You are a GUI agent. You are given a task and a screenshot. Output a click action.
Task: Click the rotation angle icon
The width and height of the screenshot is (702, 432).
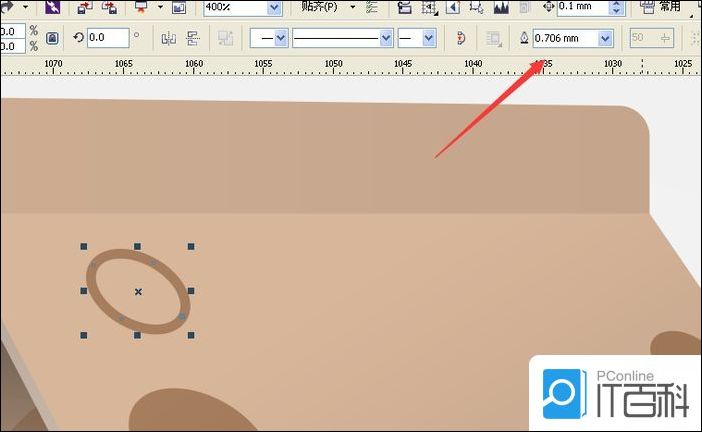78,37
